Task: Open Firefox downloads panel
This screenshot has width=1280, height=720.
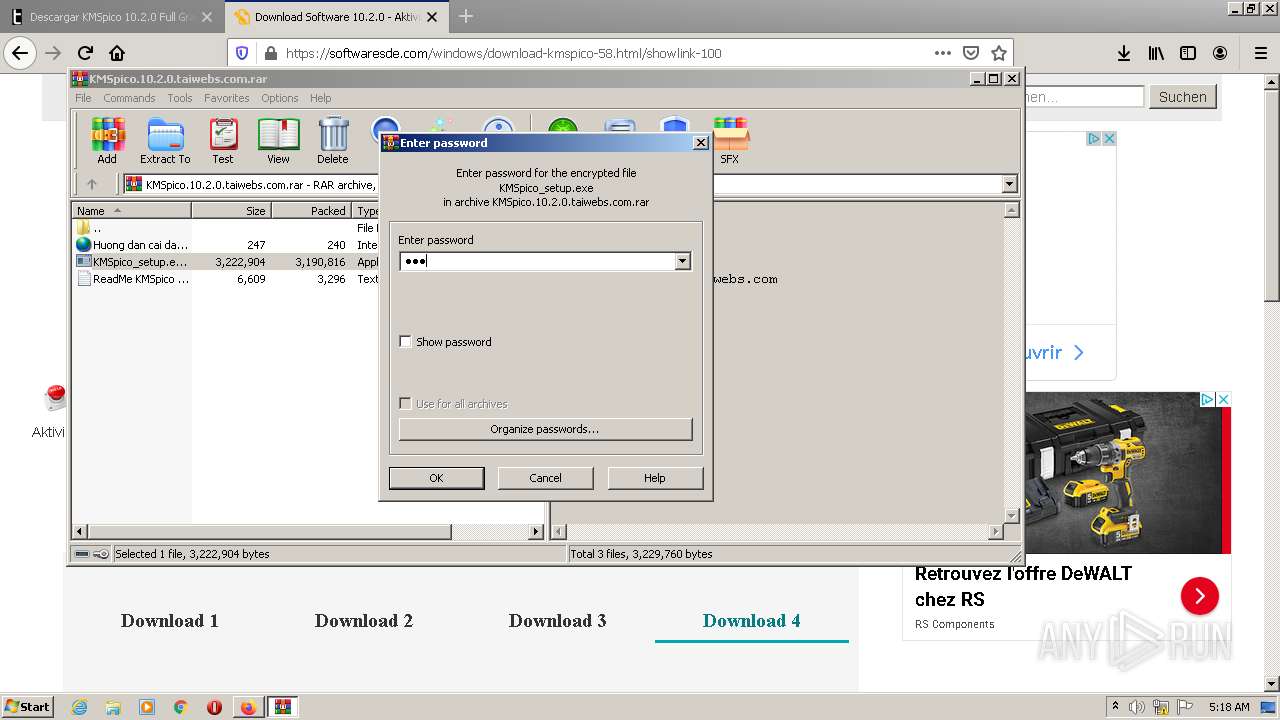Action: (x=1124, y=53)
